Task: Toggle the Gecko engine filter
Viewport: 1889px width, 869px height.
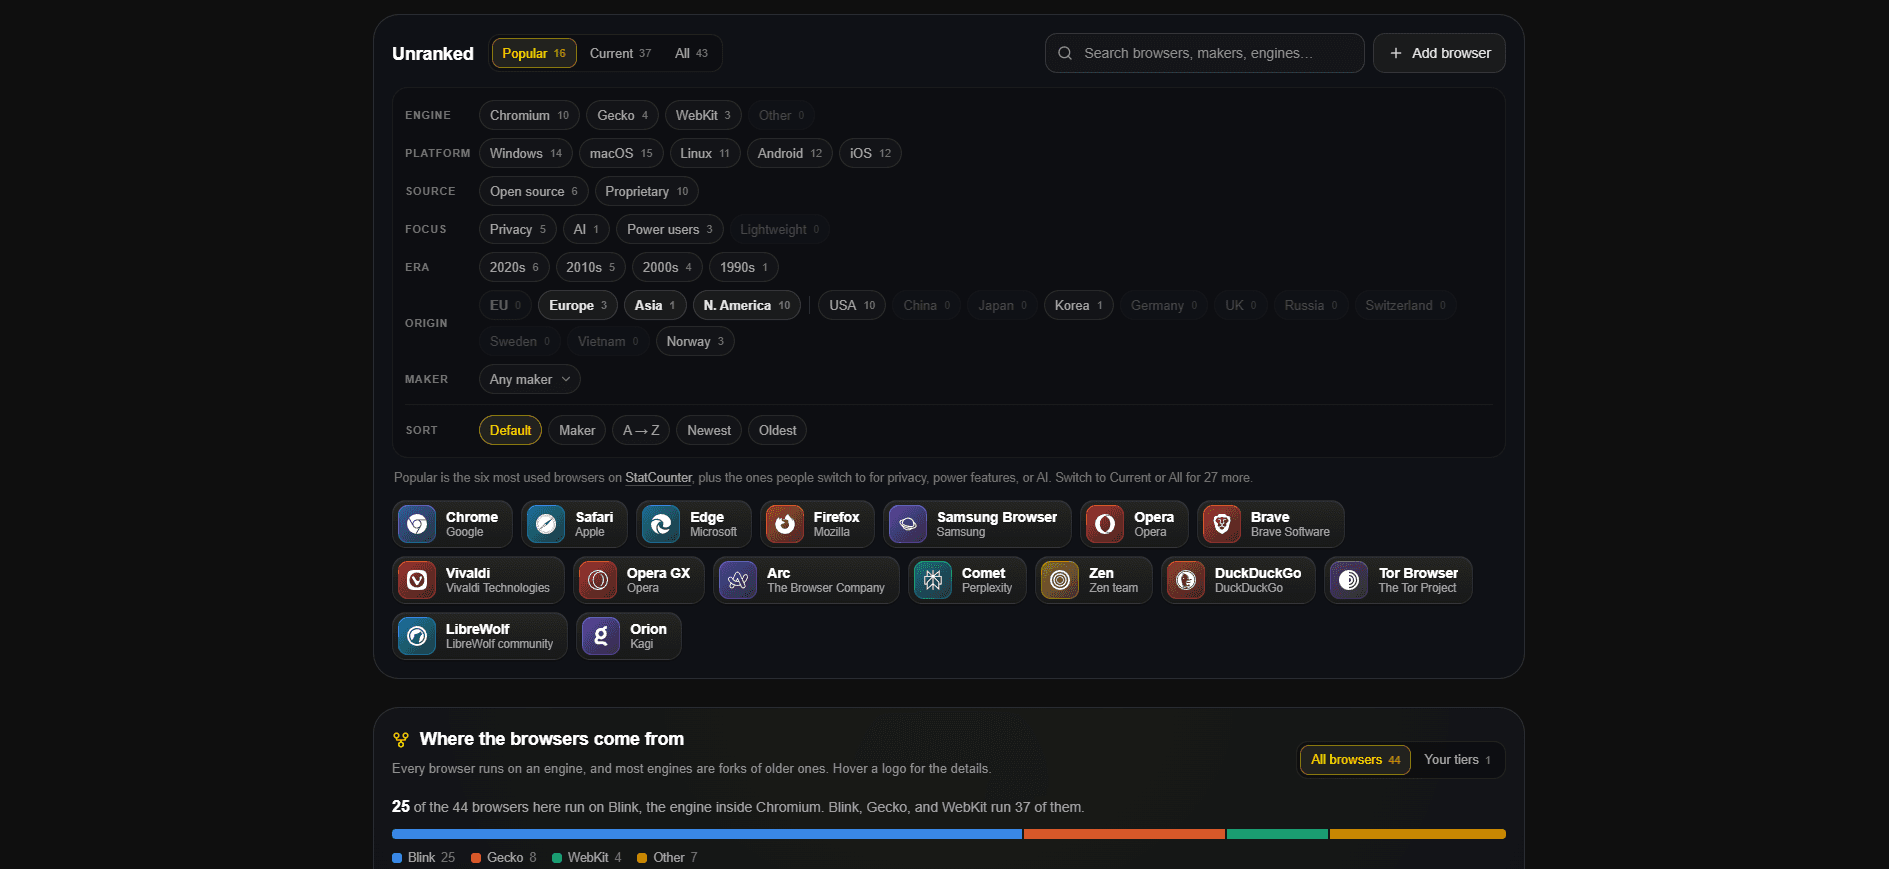Action: click(x=622, y=115)
